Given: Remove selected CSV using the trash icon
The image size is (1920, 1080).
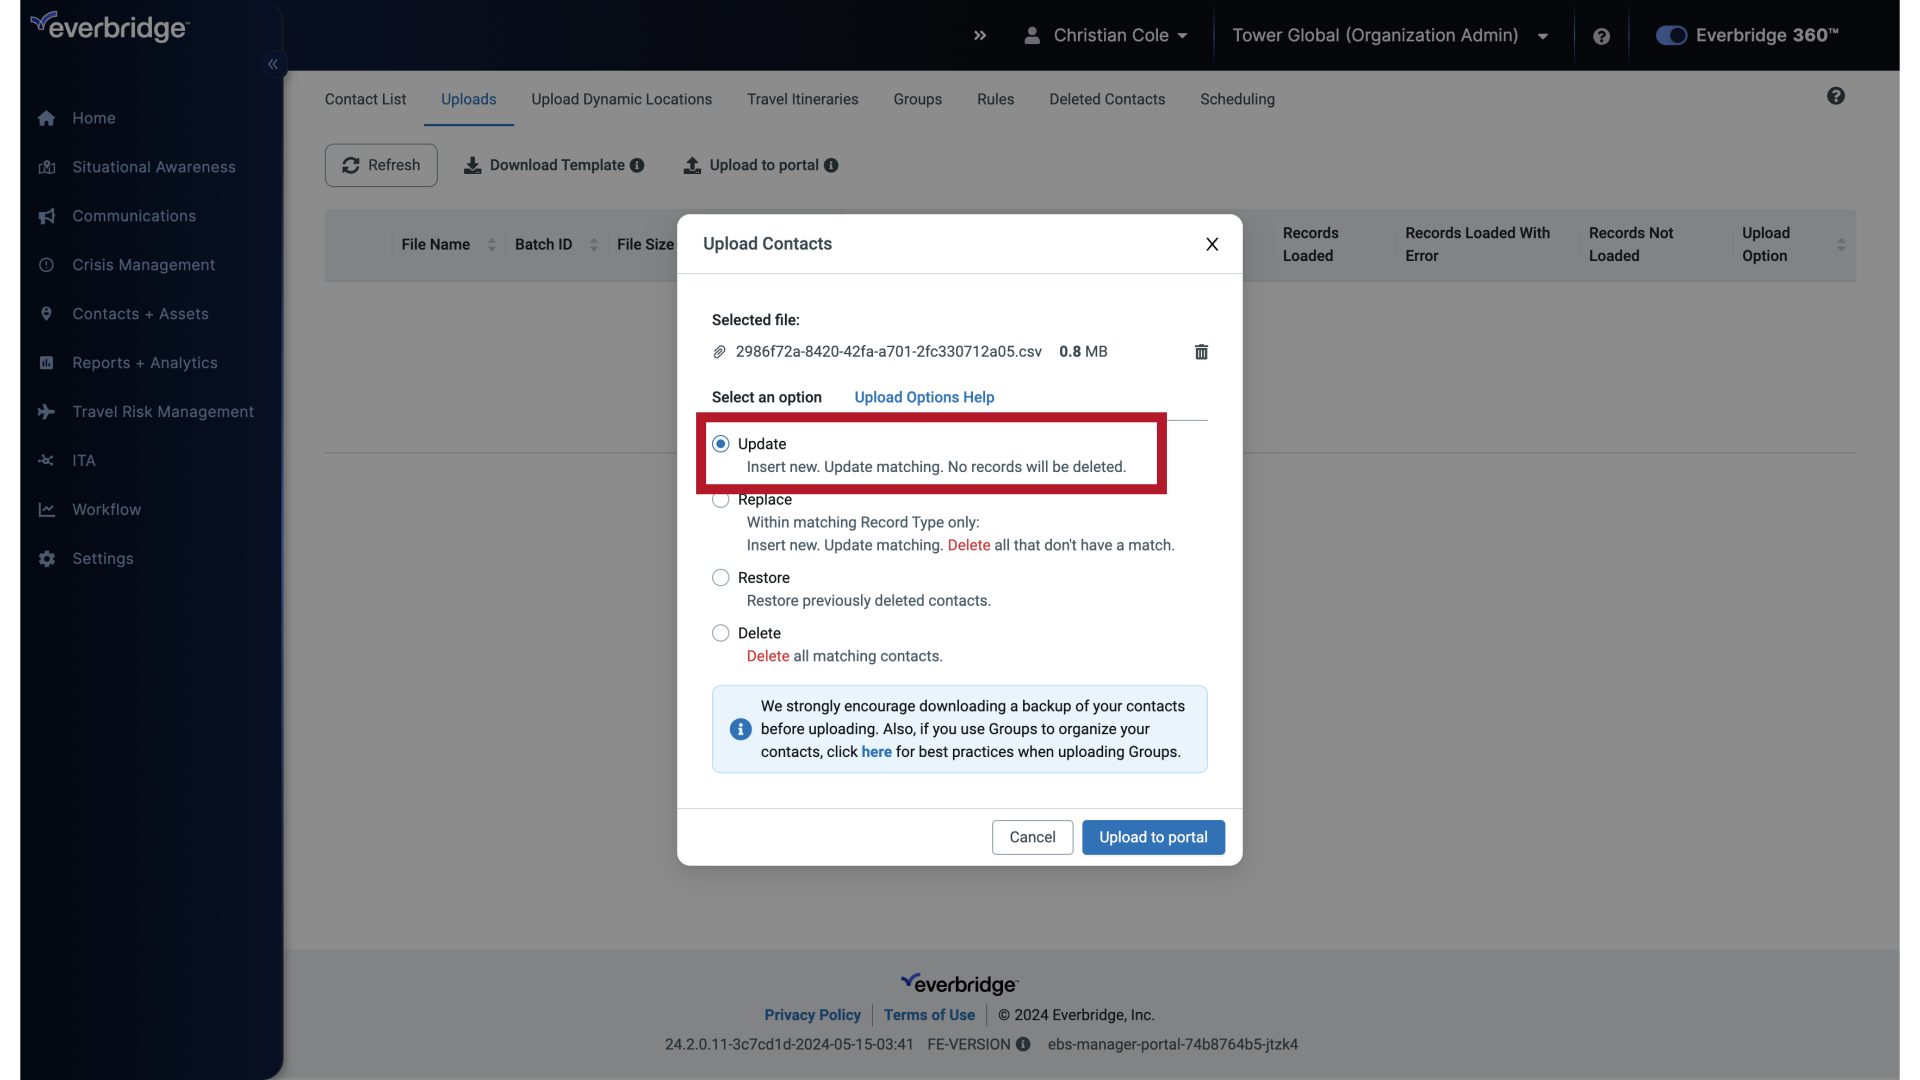Looking at the screenshot, I should tap(1200, 352).
